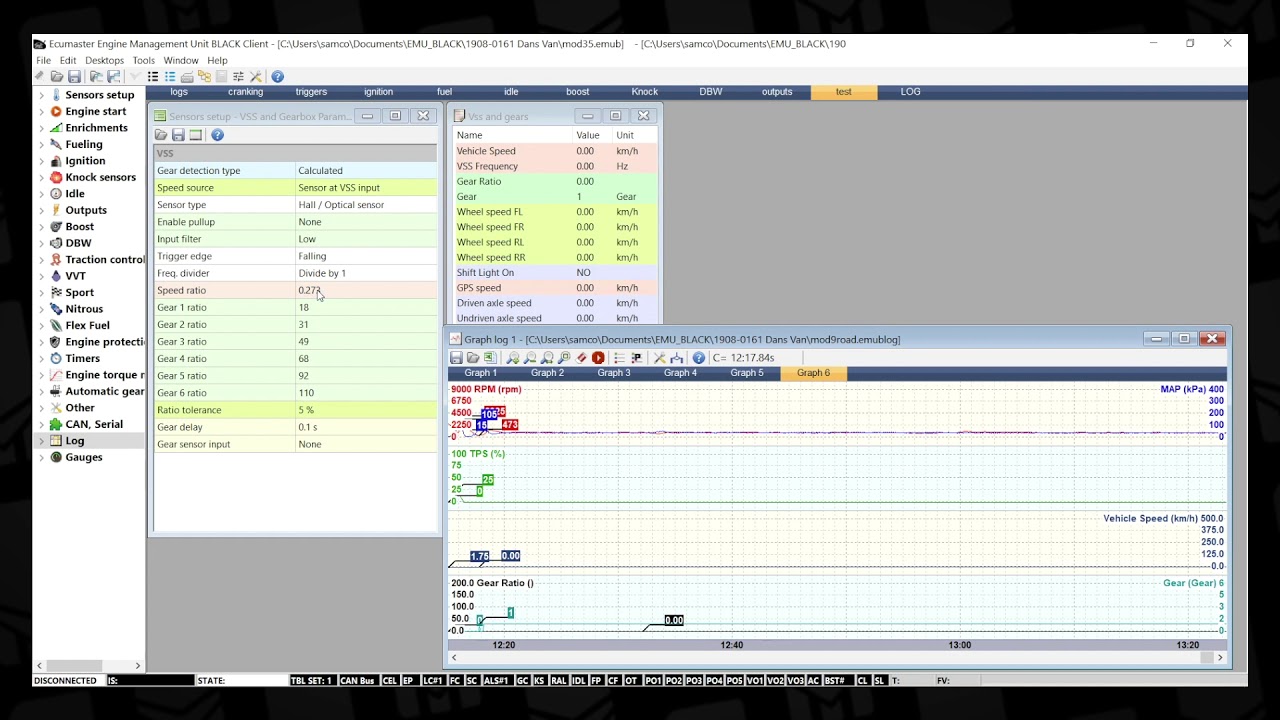Expand the Fueling tree node
1280x720 pixels.
tap(41, 144)
